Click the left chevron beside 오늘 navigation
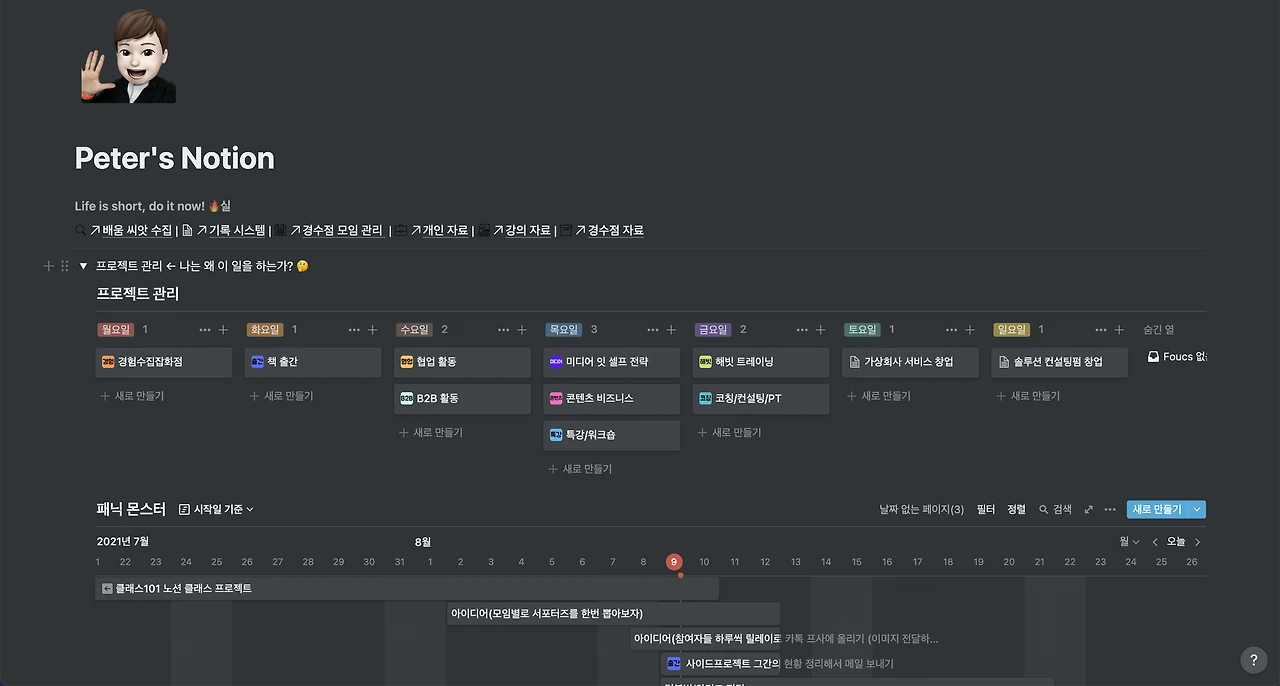 1154,540
